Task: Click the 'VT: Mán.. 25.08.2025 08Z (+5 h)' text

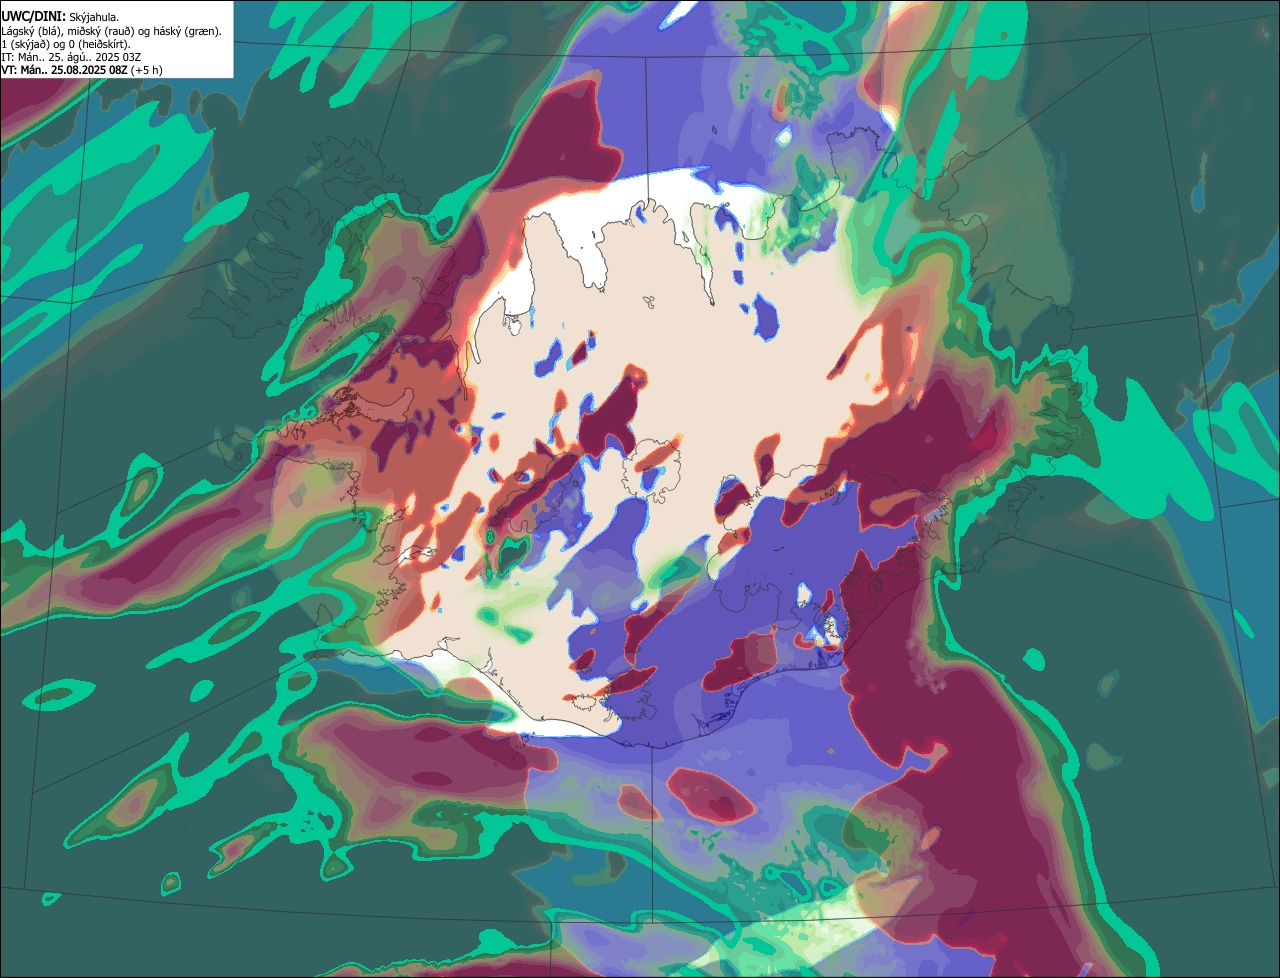Action: click(82, 70)
